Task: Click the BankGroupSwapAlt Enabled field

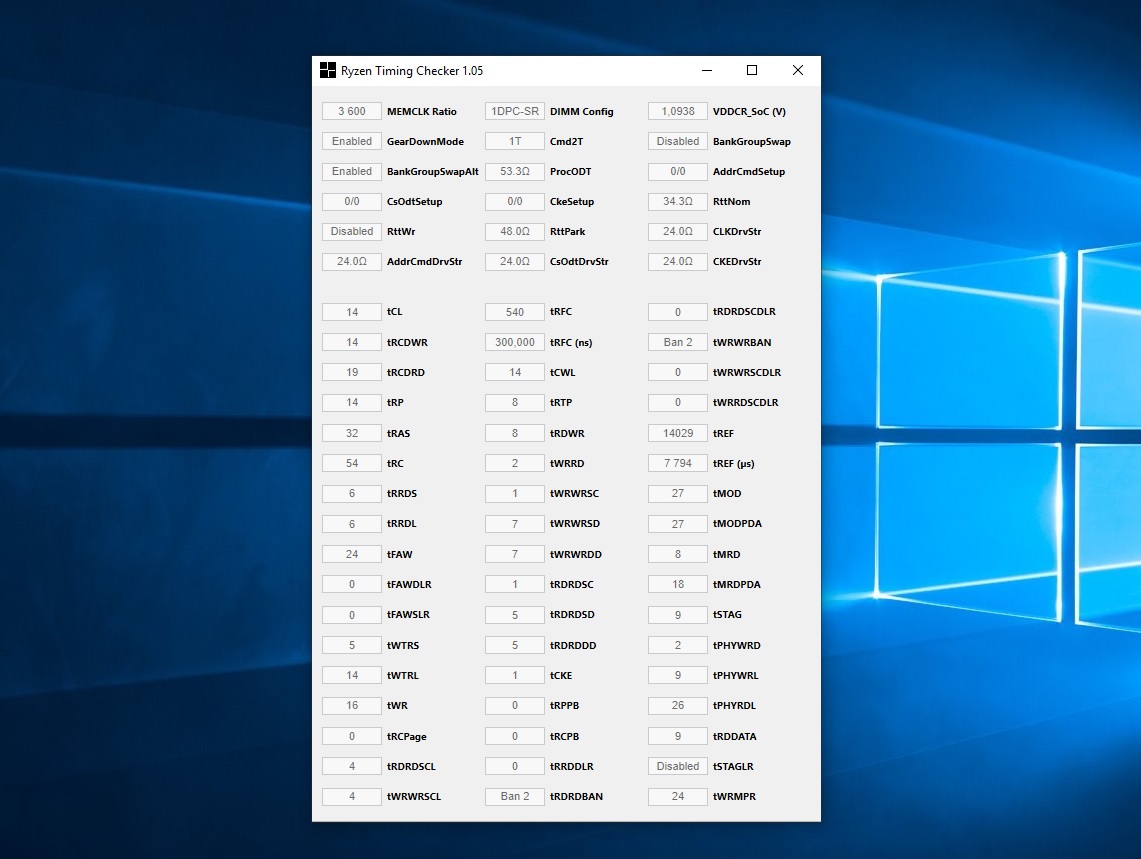Action: 352,171
